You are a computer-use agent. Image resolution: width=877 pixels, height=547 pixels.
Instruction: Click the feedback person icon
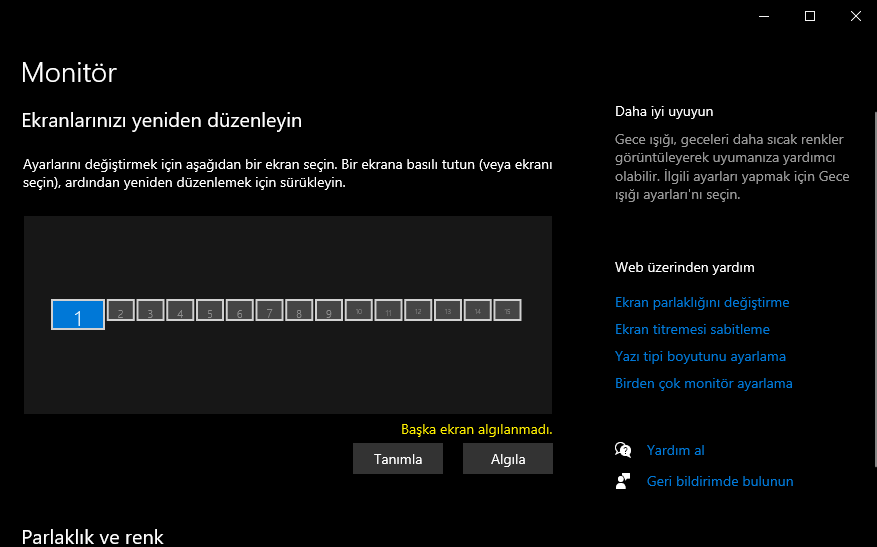click(623, 482)
